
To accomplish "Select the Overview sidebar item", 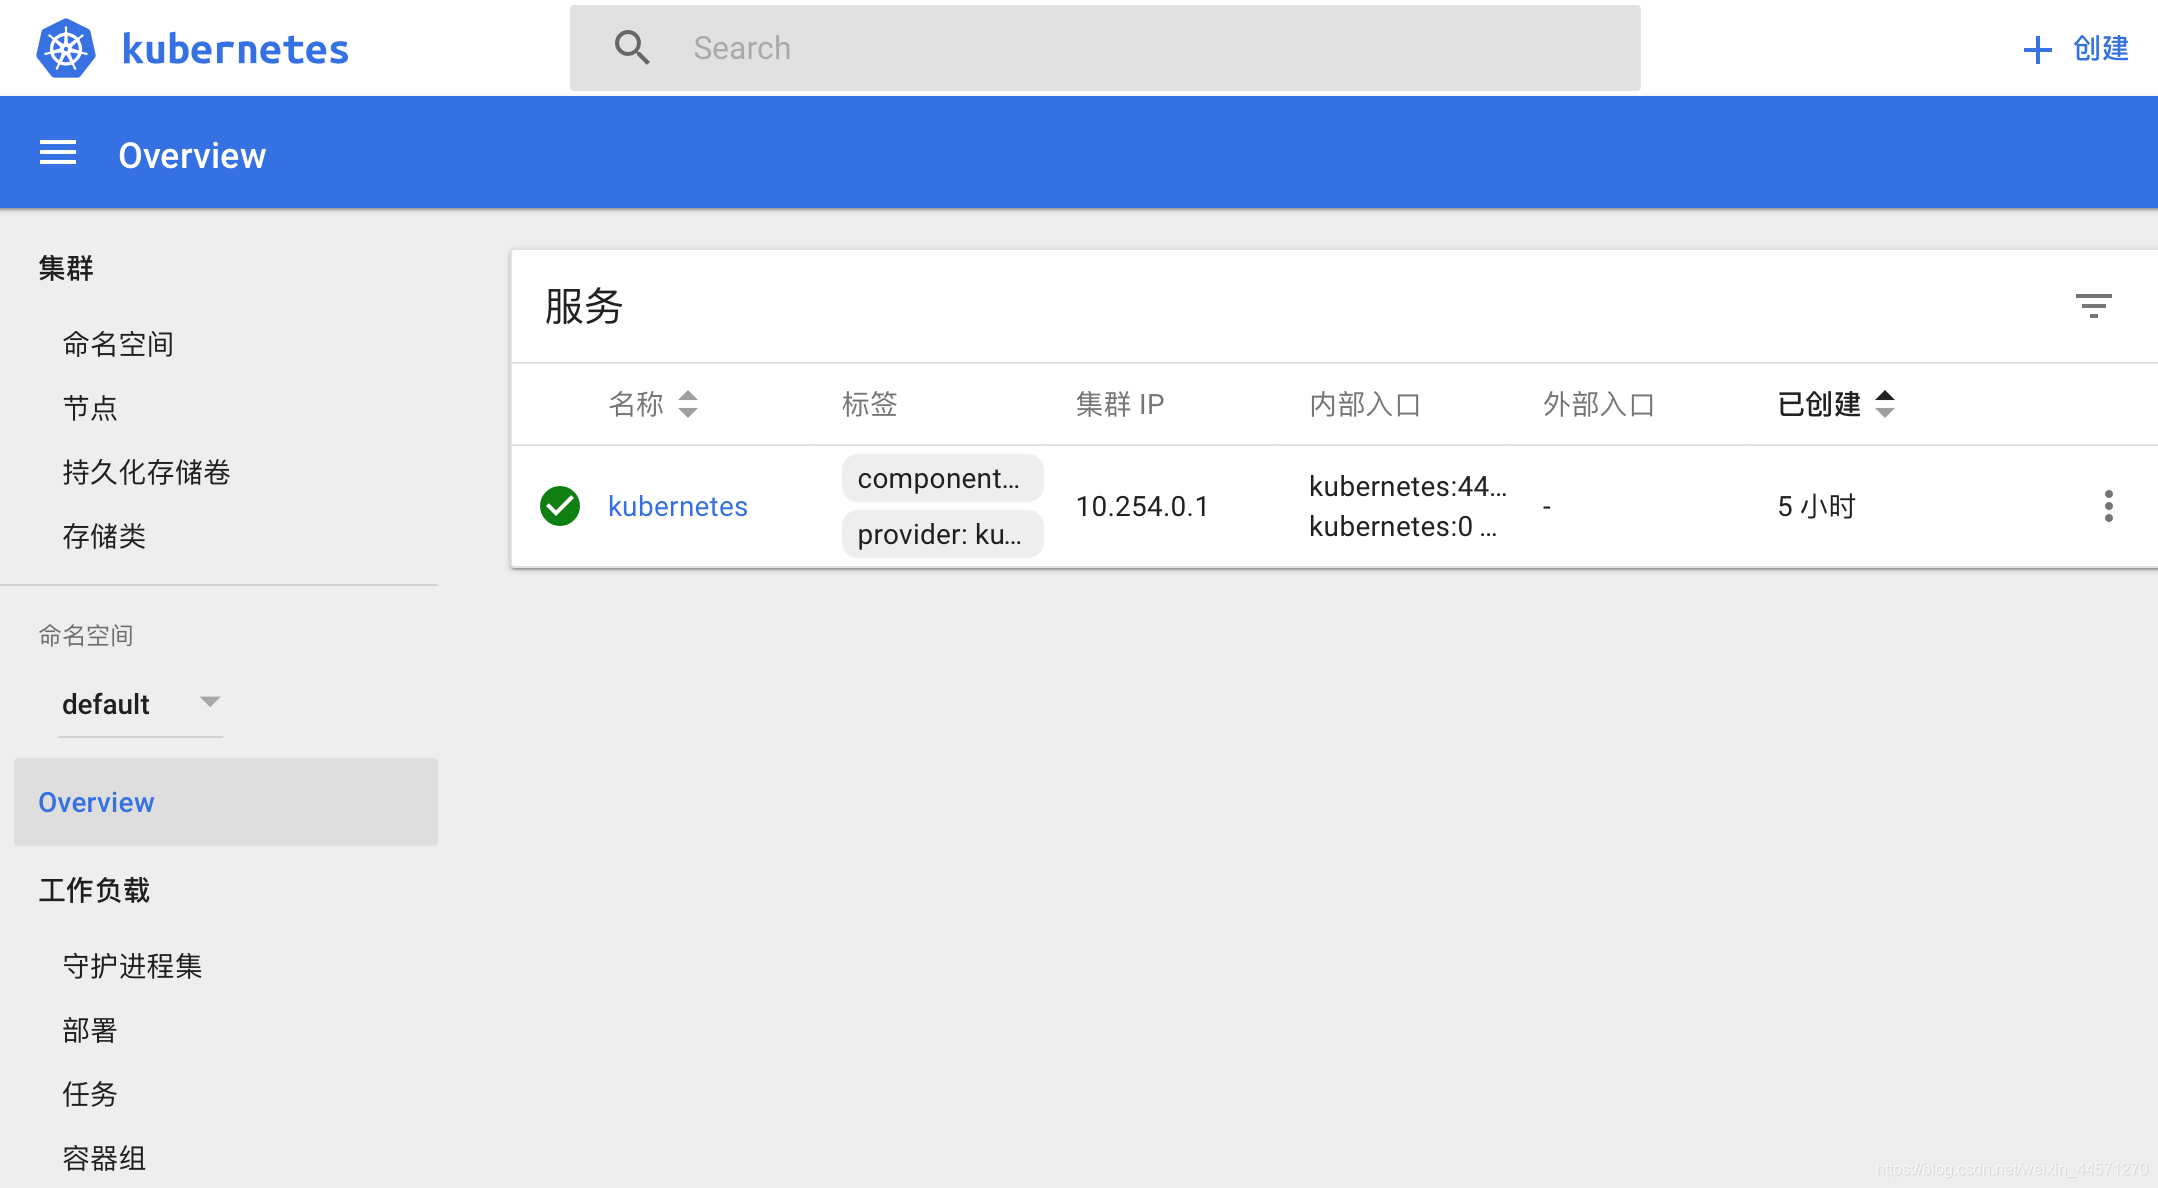I will (x=226, y=802).
